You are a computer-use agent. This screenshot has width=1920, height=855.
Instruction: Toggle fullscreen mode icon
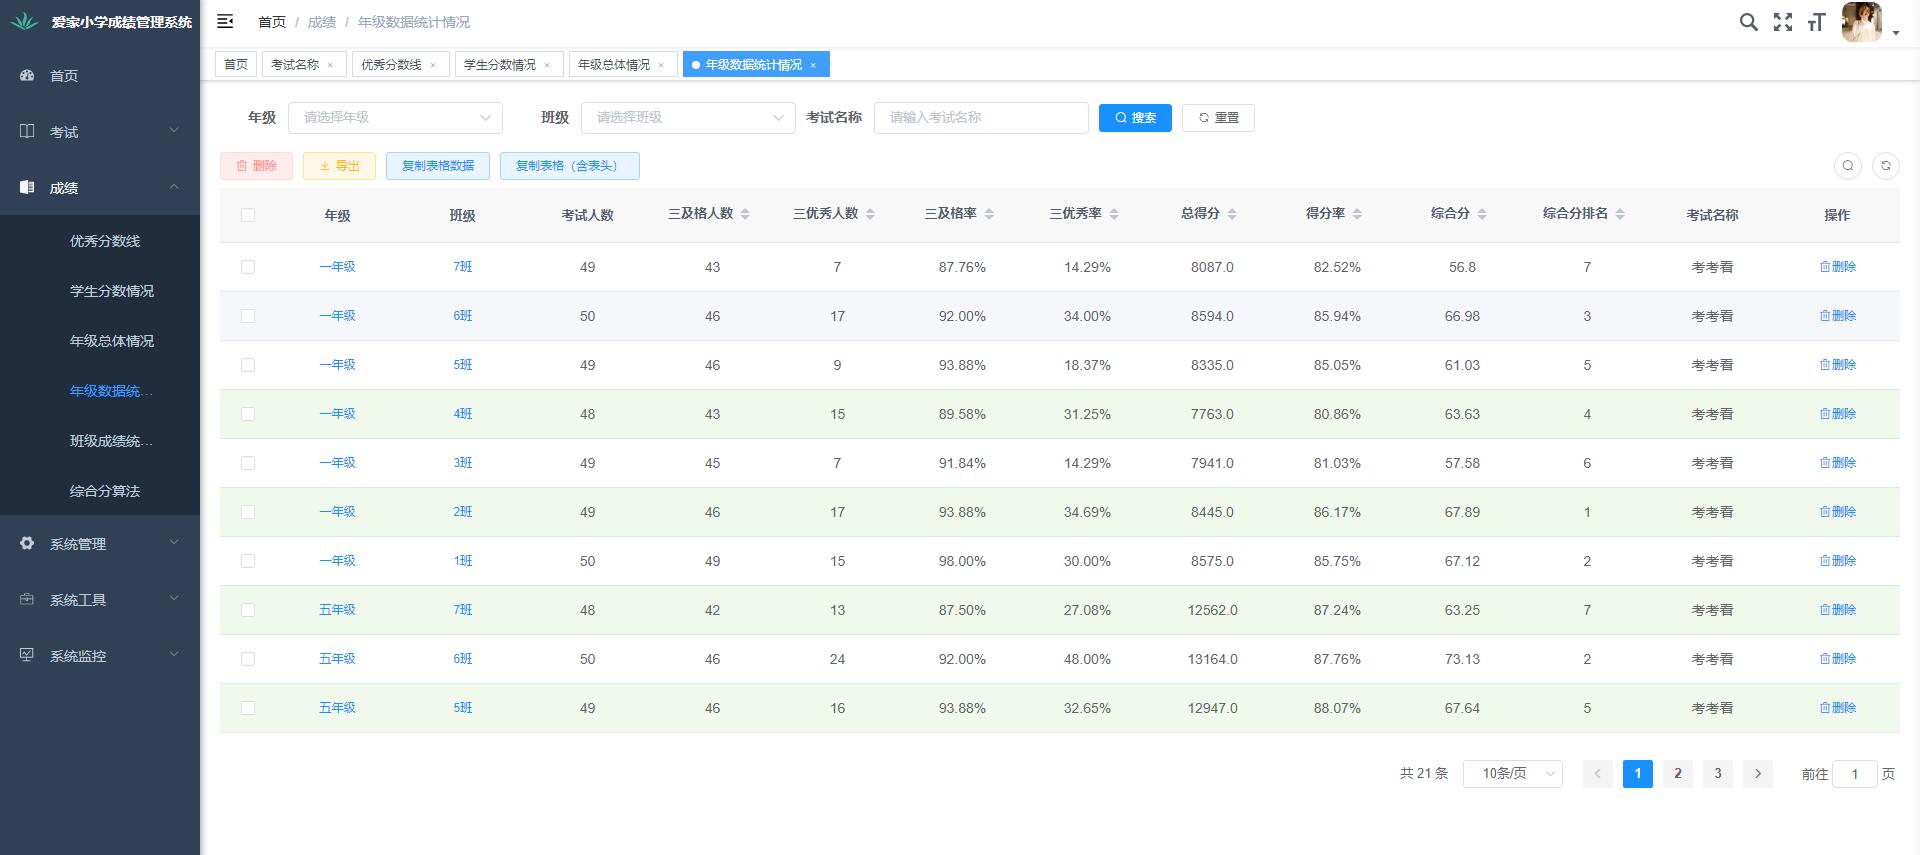pyautogui.click(x=1782, y=22)
